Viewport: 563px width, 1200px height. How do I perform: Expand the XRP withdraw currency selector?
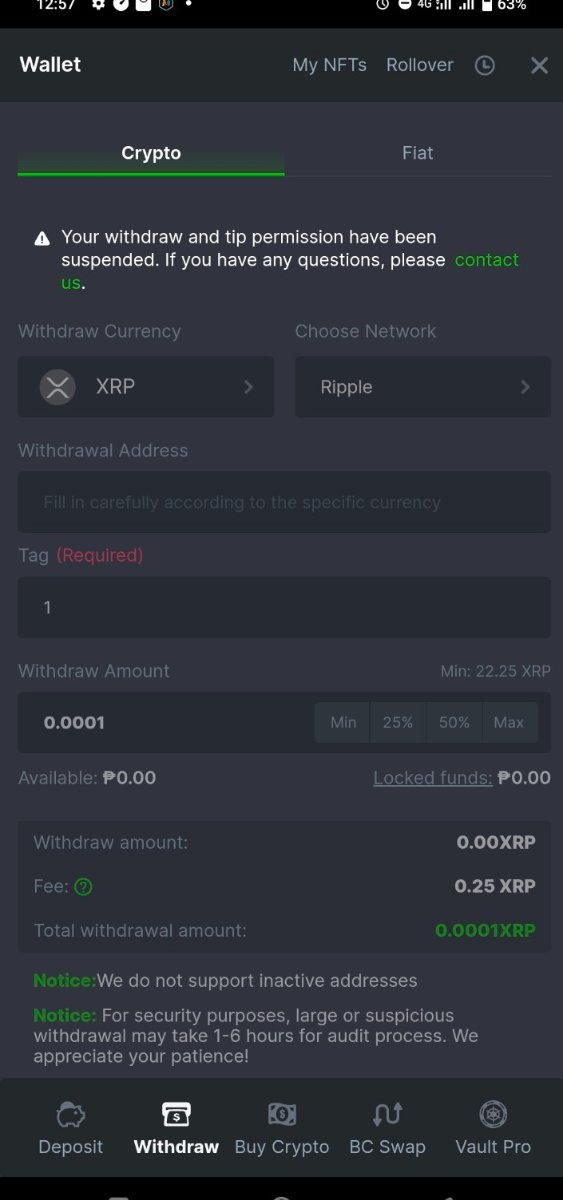click(146, 387)
